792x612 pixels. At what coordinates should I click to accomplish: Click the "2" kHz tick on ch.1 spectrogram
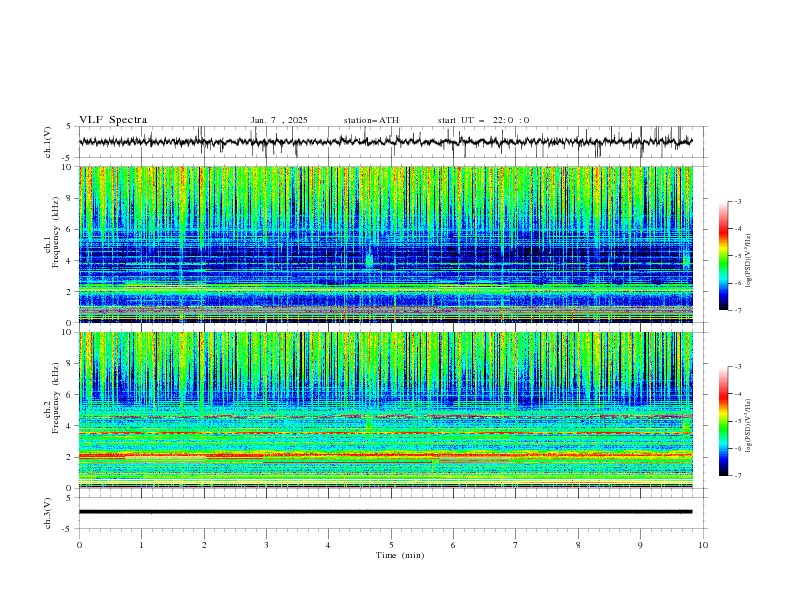pyautogui.click(x=70, y=292)
